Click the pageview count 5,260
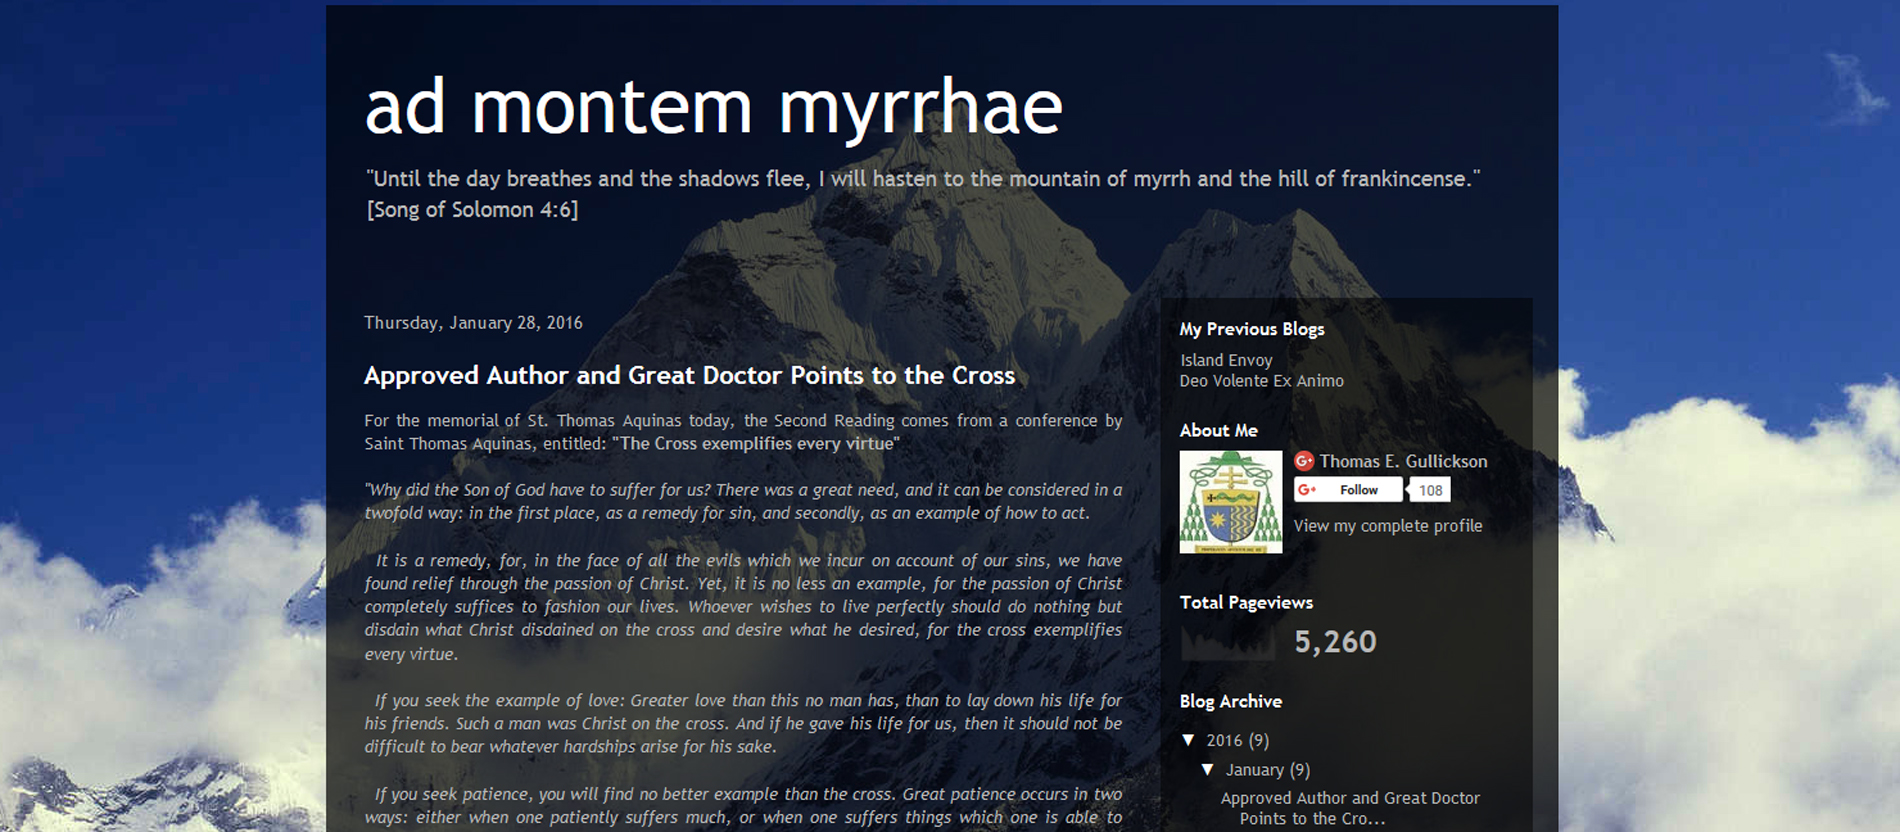This screenshot has width=1900, height=832. 1335,642
